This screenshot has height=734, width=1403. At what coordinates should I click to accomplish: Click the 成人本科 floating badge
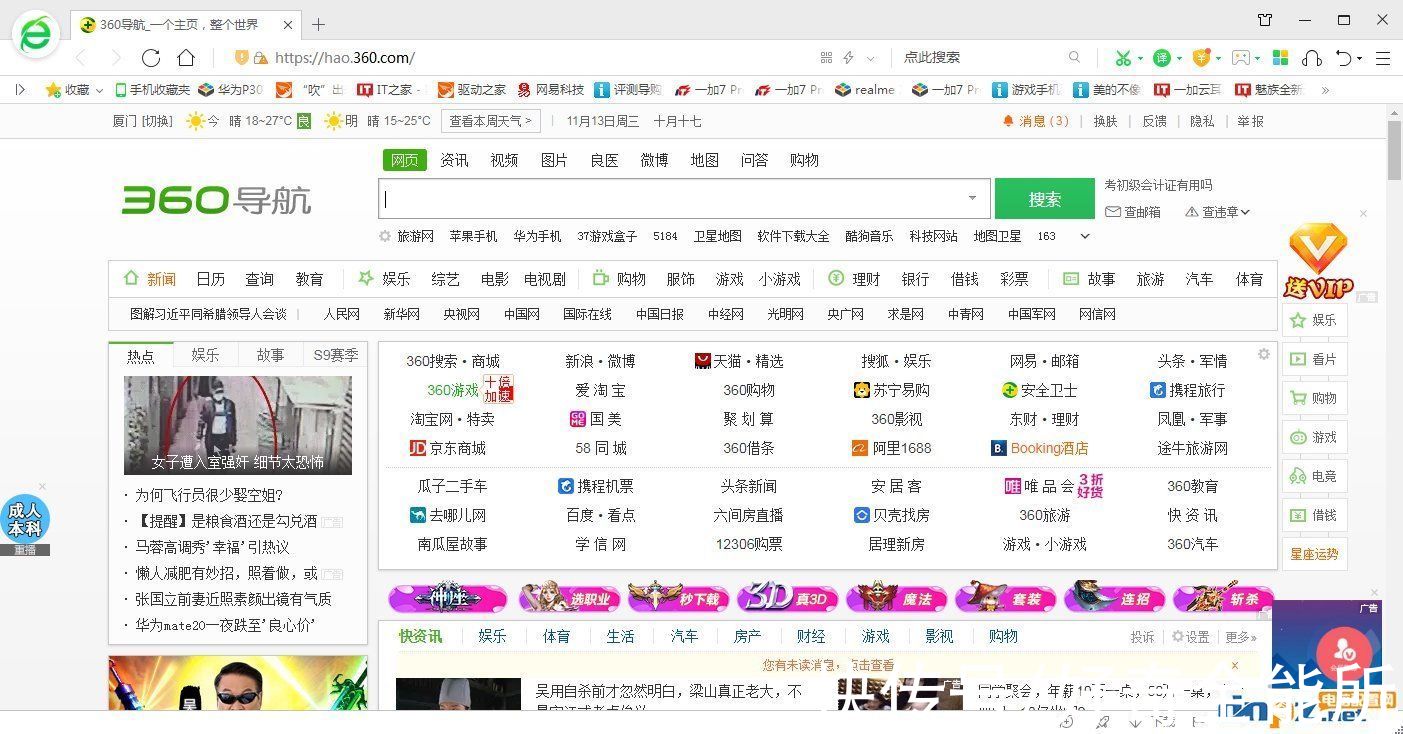[24, 520]
